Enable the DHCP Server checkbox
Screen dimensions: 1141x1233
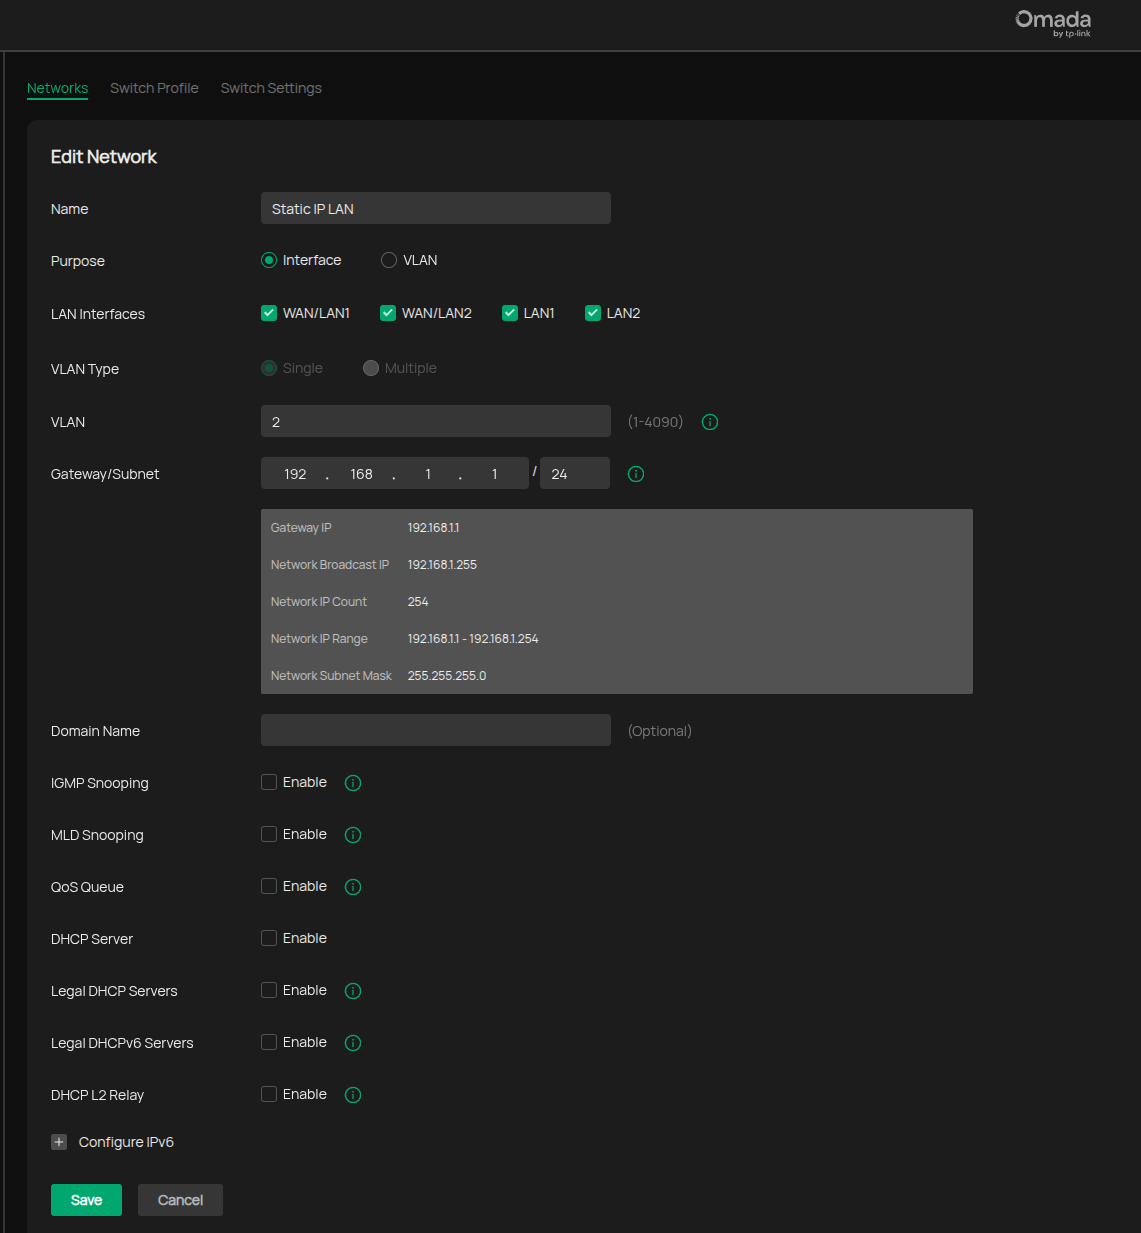coord(269,938)
